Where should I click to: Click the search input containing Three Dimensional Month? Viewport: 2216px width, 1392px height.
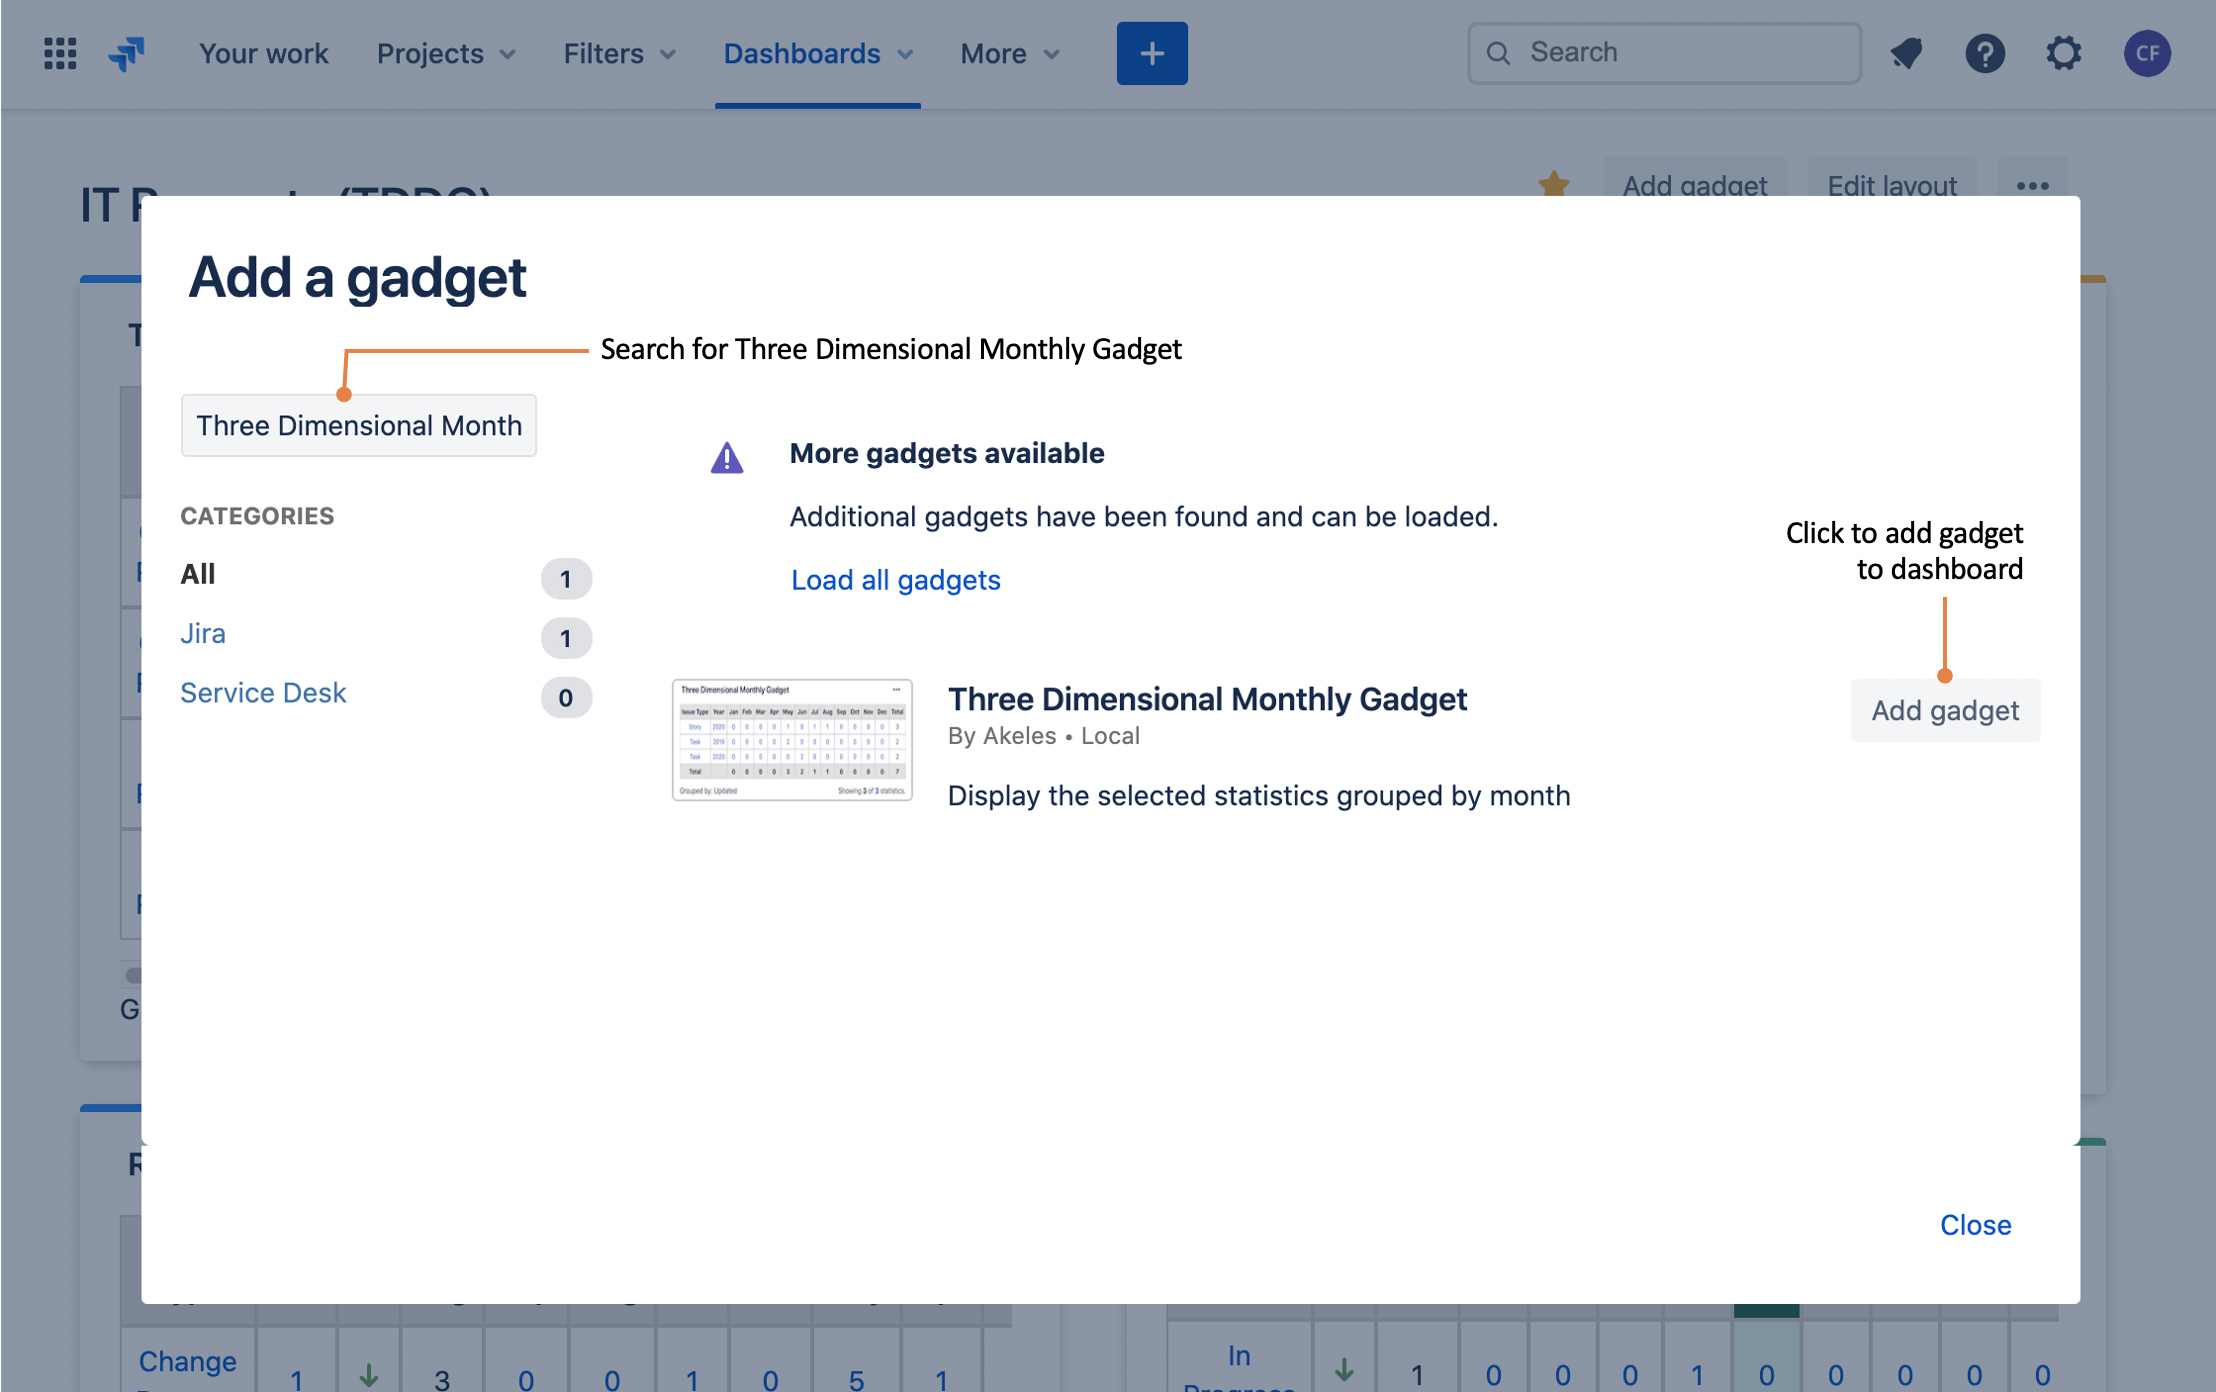pos(359,425)
